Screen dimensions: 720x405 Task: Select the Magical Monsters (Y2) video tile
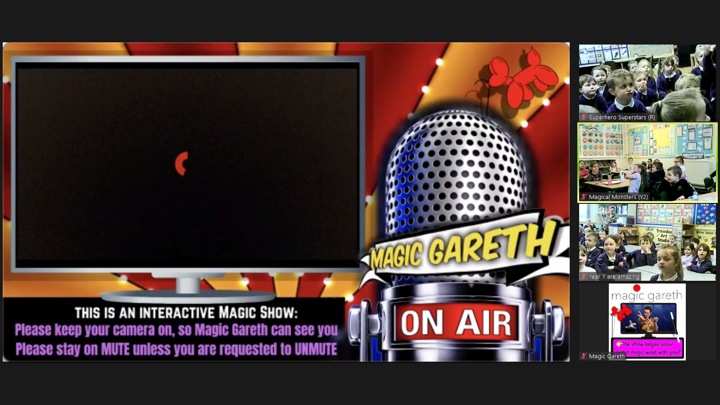pyautogui.click(x=647, y=158)
